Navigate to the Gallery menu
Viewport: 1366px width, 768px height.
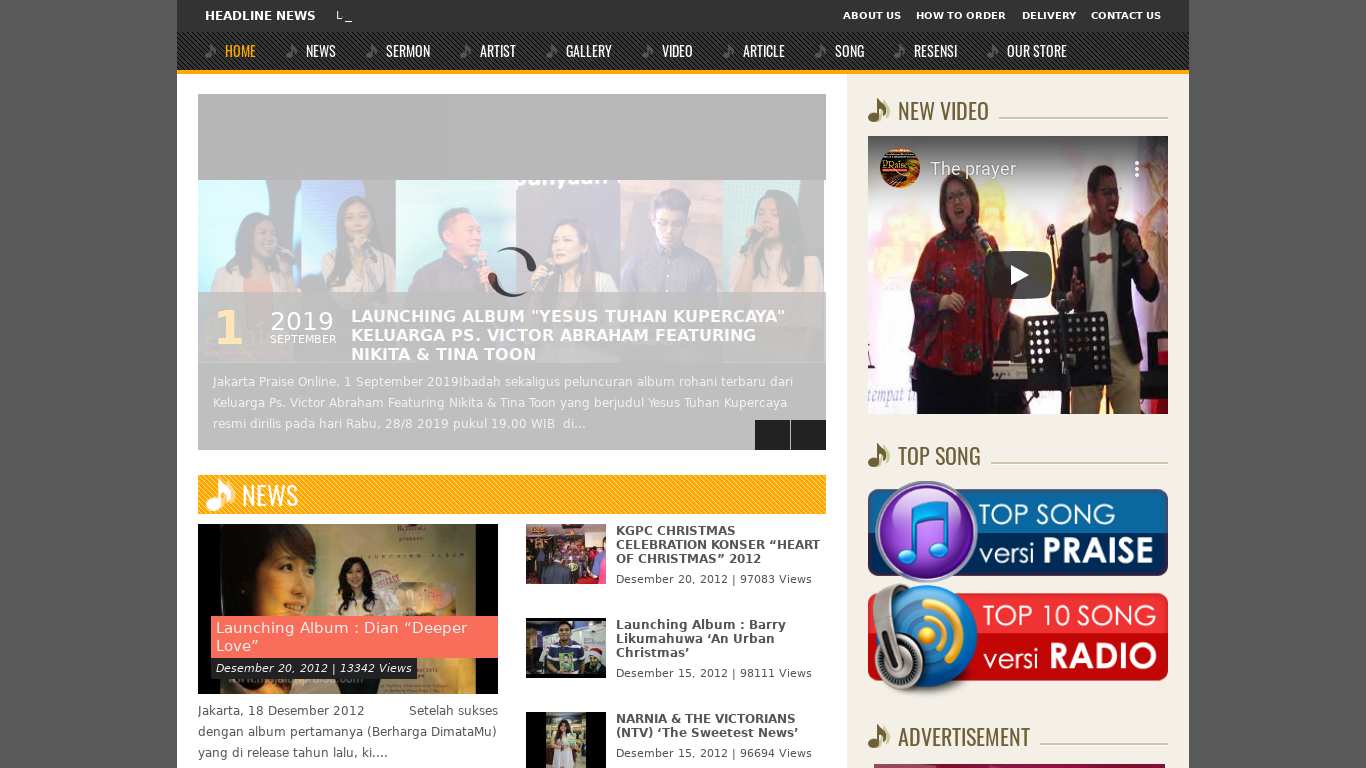tap(588, 51)
